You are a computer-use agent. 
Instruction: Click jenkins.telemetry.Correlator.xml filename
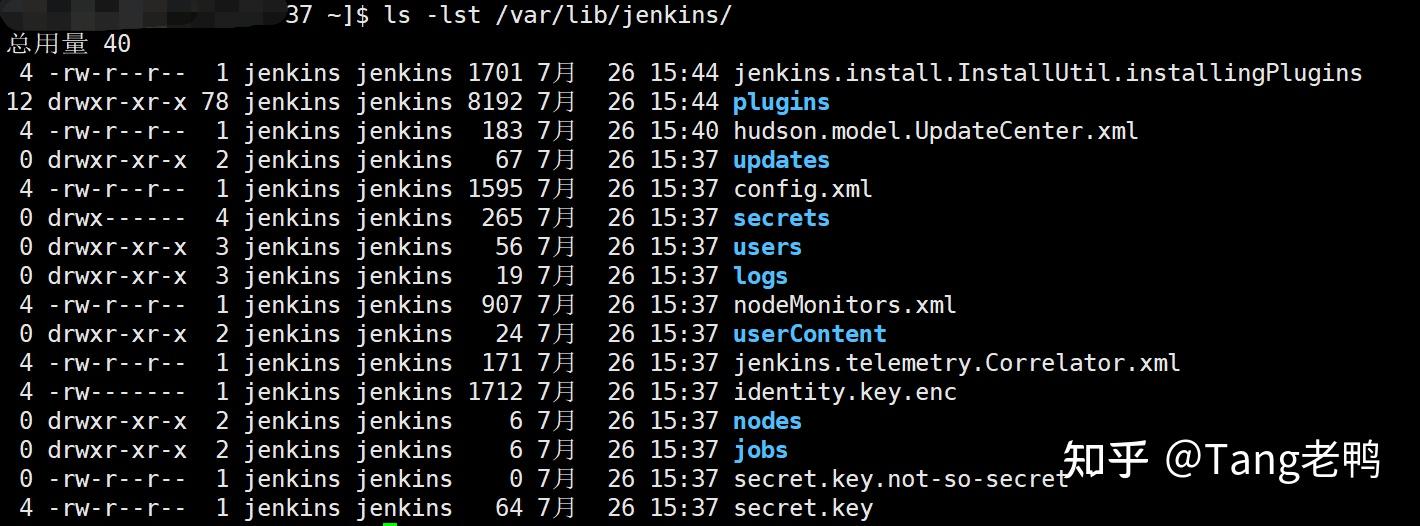tap(957, 363)
